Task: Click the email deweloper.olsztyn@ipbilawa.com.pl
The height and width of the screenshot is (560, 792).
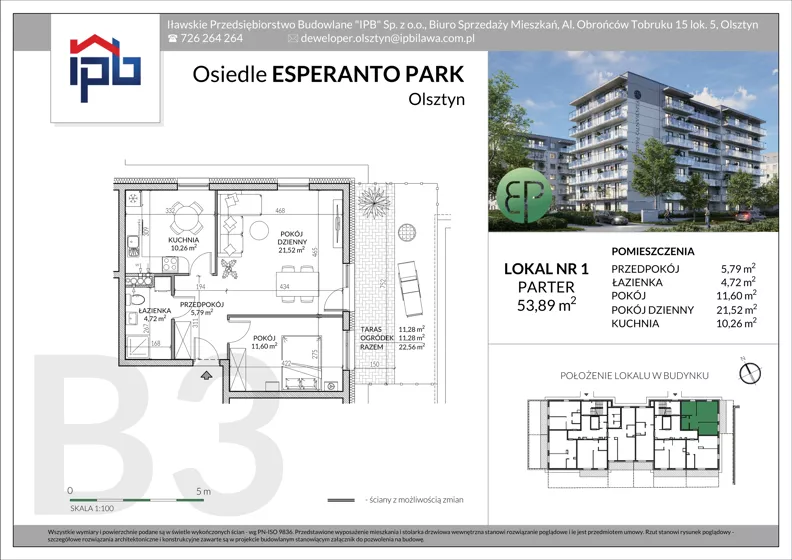Action: point(387,38)
